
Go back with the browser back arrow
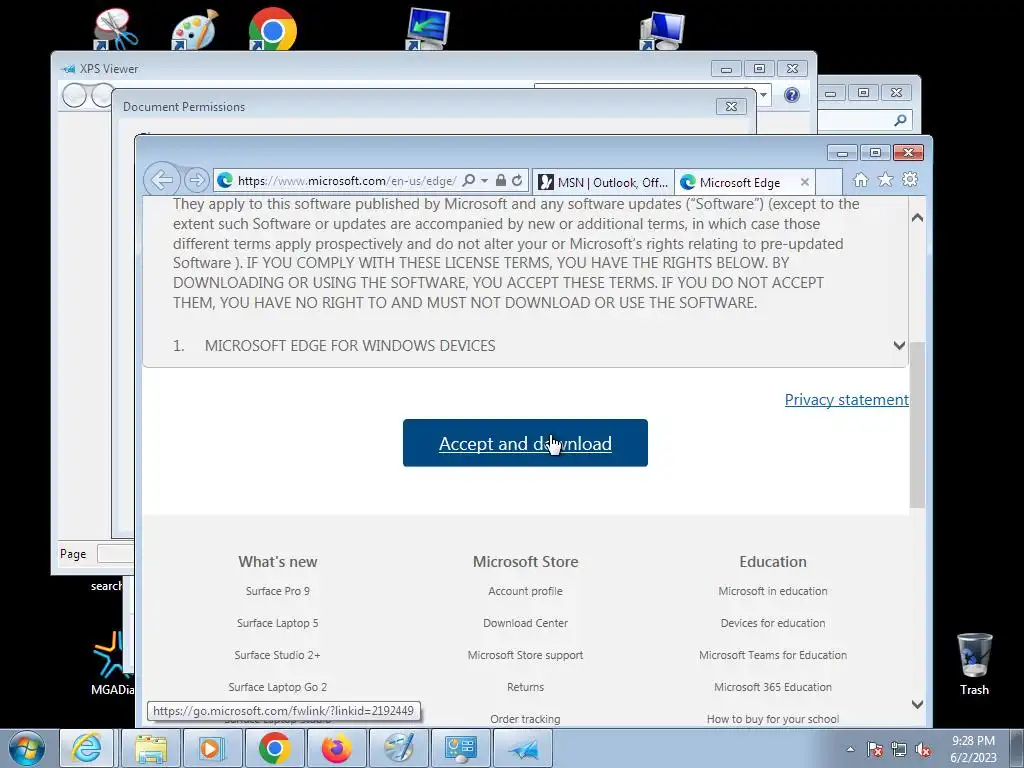point(161,179)
